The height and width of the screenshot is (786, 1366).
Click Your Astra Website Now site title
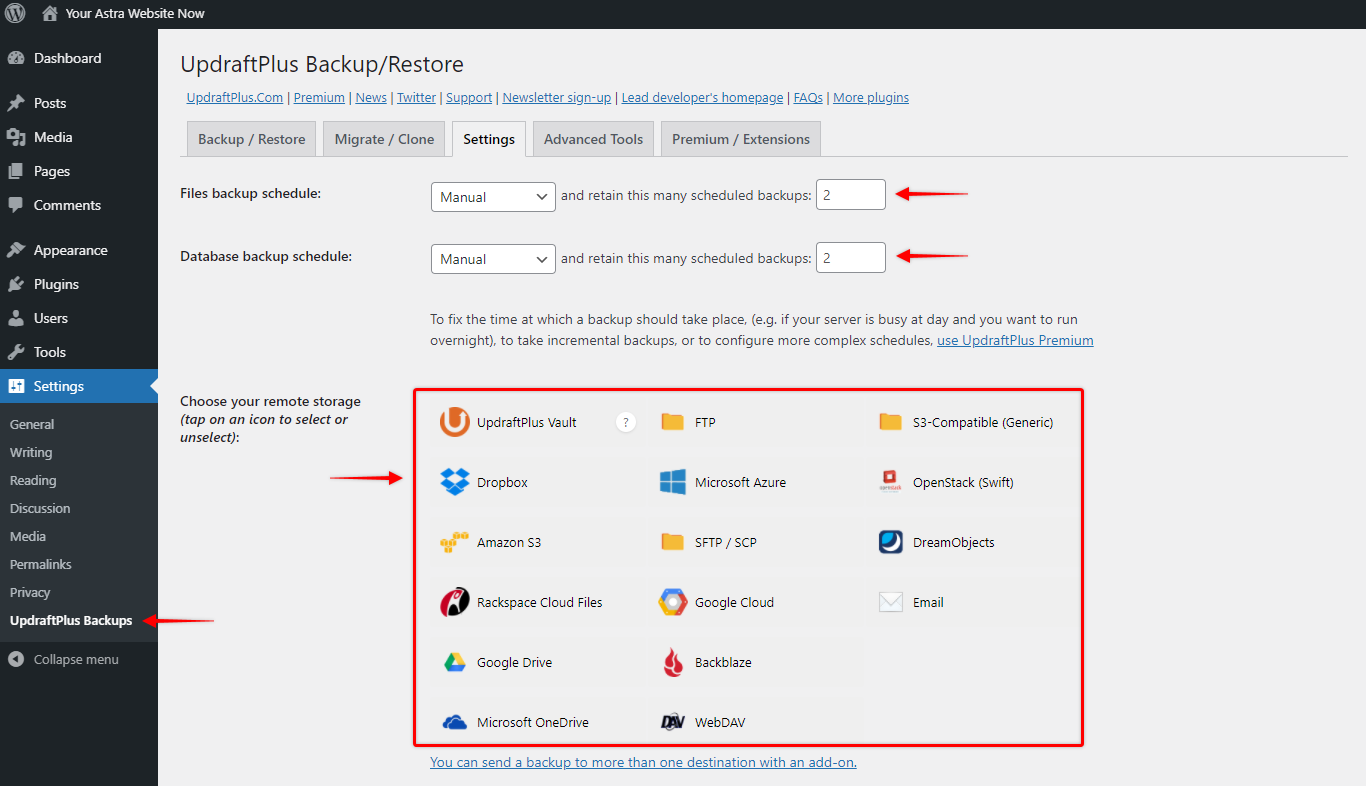click(x=135, y=14)
